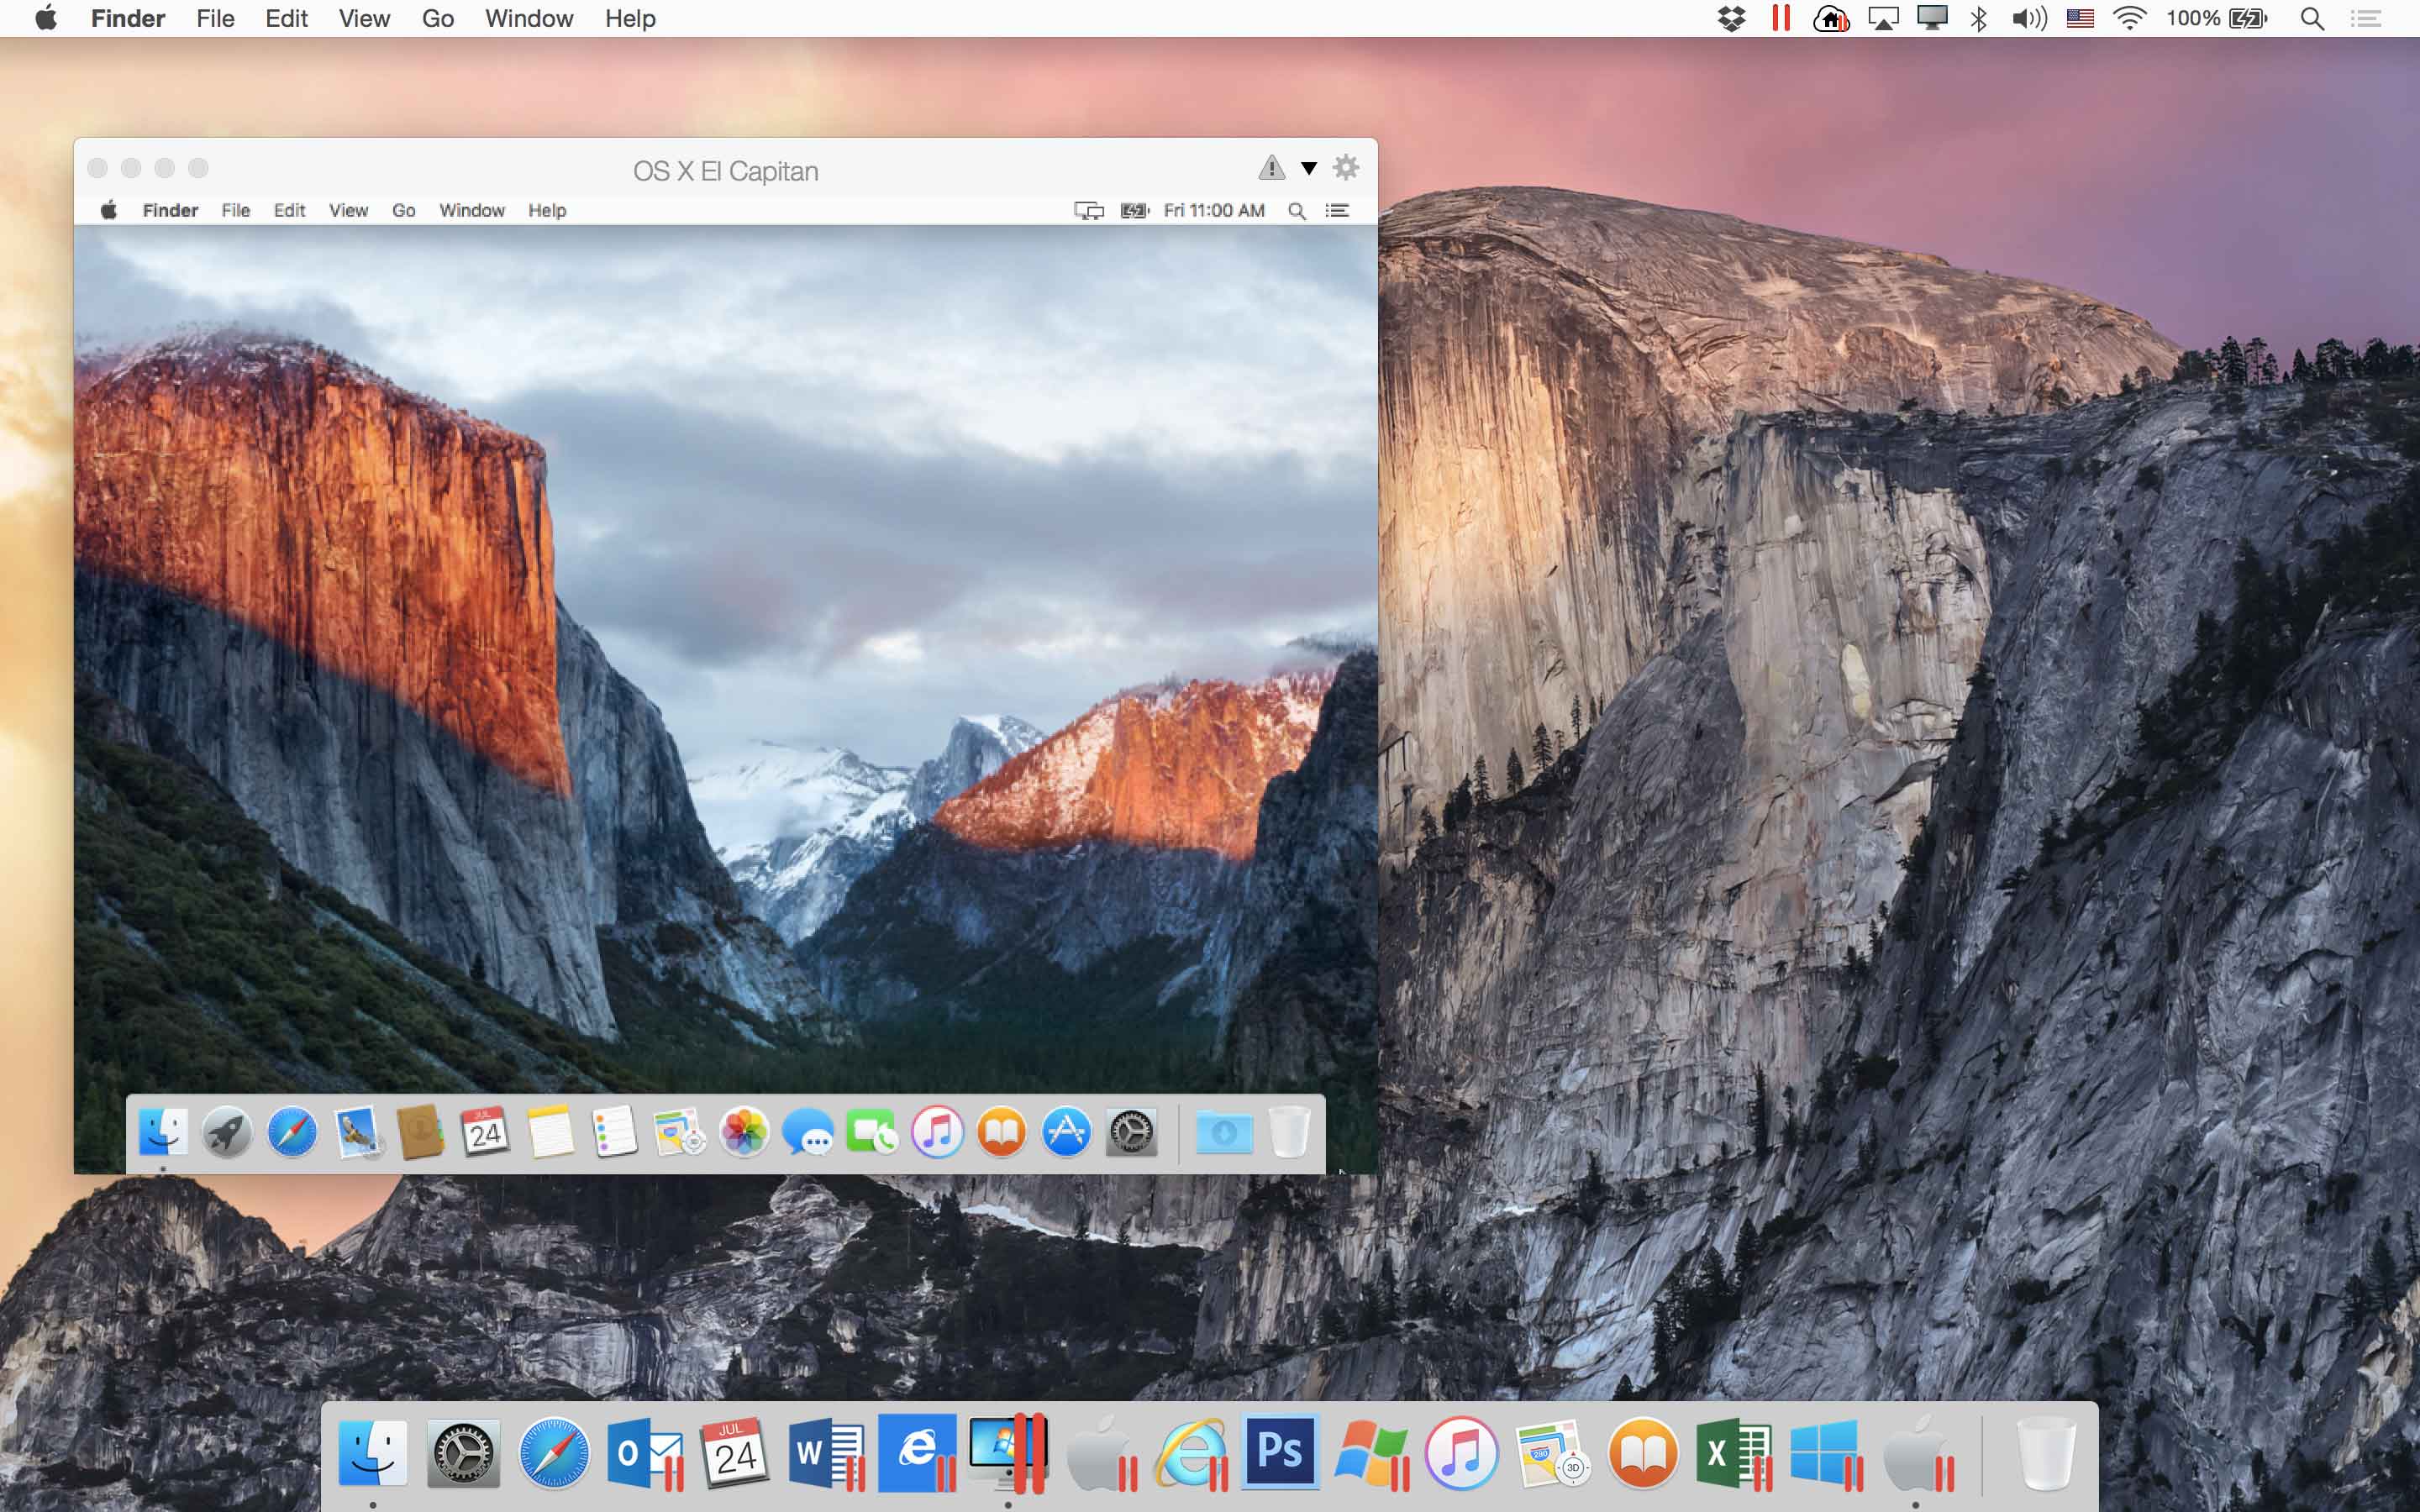
Task: Open Outlook from the host Dock
Action: [x=645, y=1451]
